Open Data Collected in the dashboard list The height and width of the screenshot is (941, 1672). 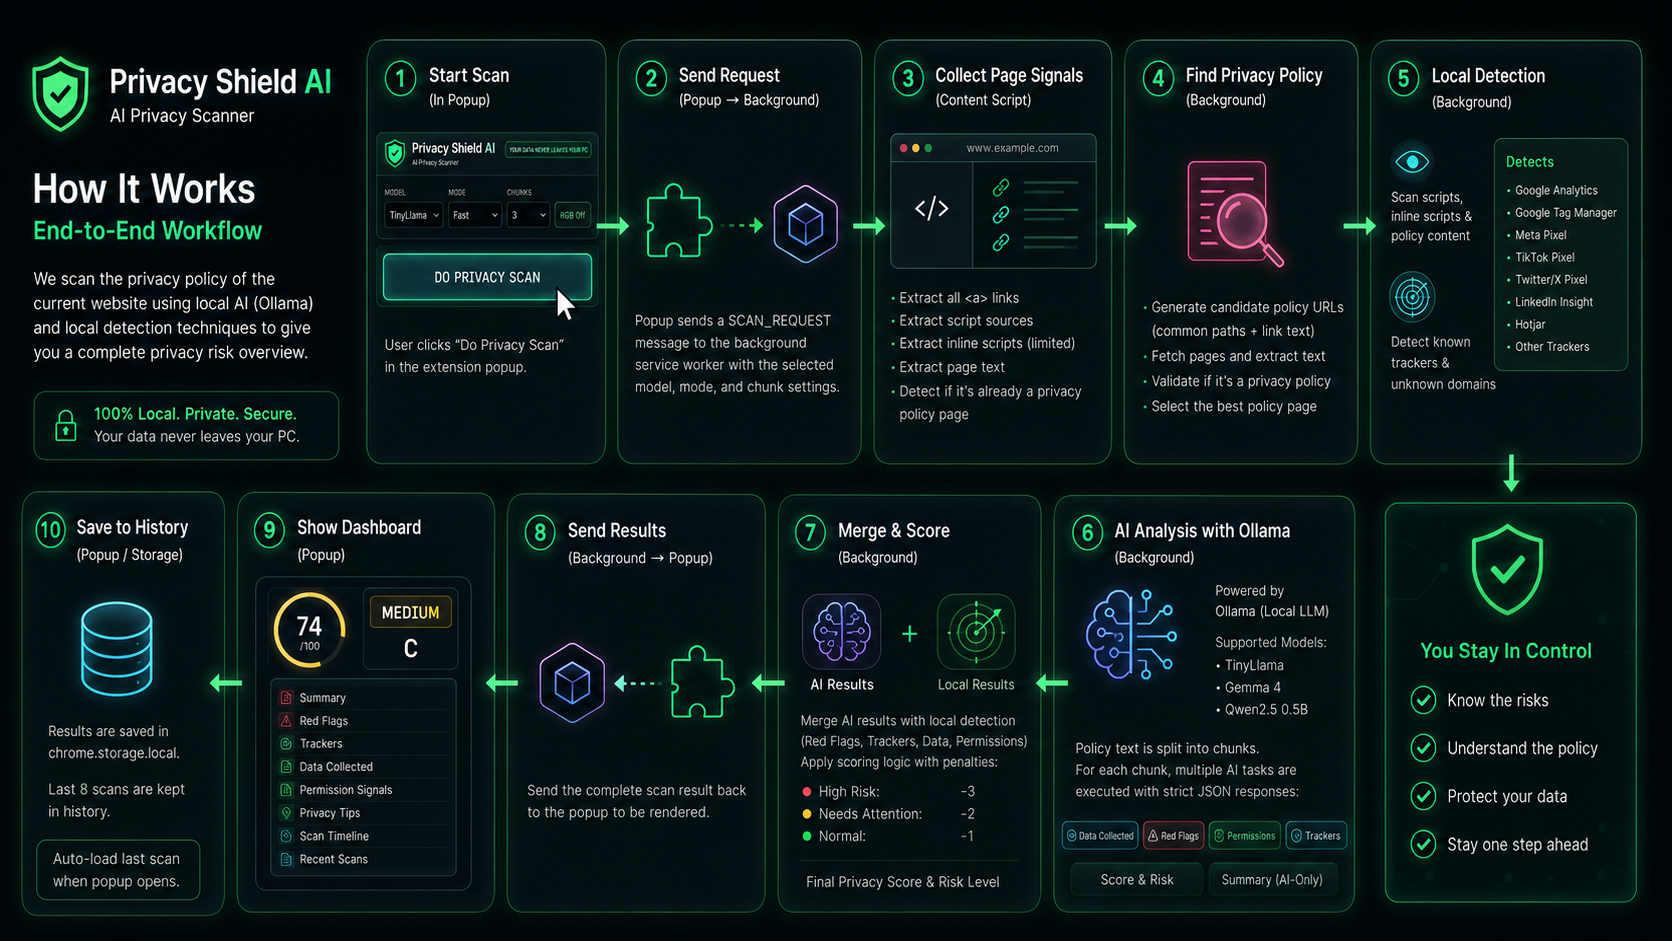tap(364, 767)
